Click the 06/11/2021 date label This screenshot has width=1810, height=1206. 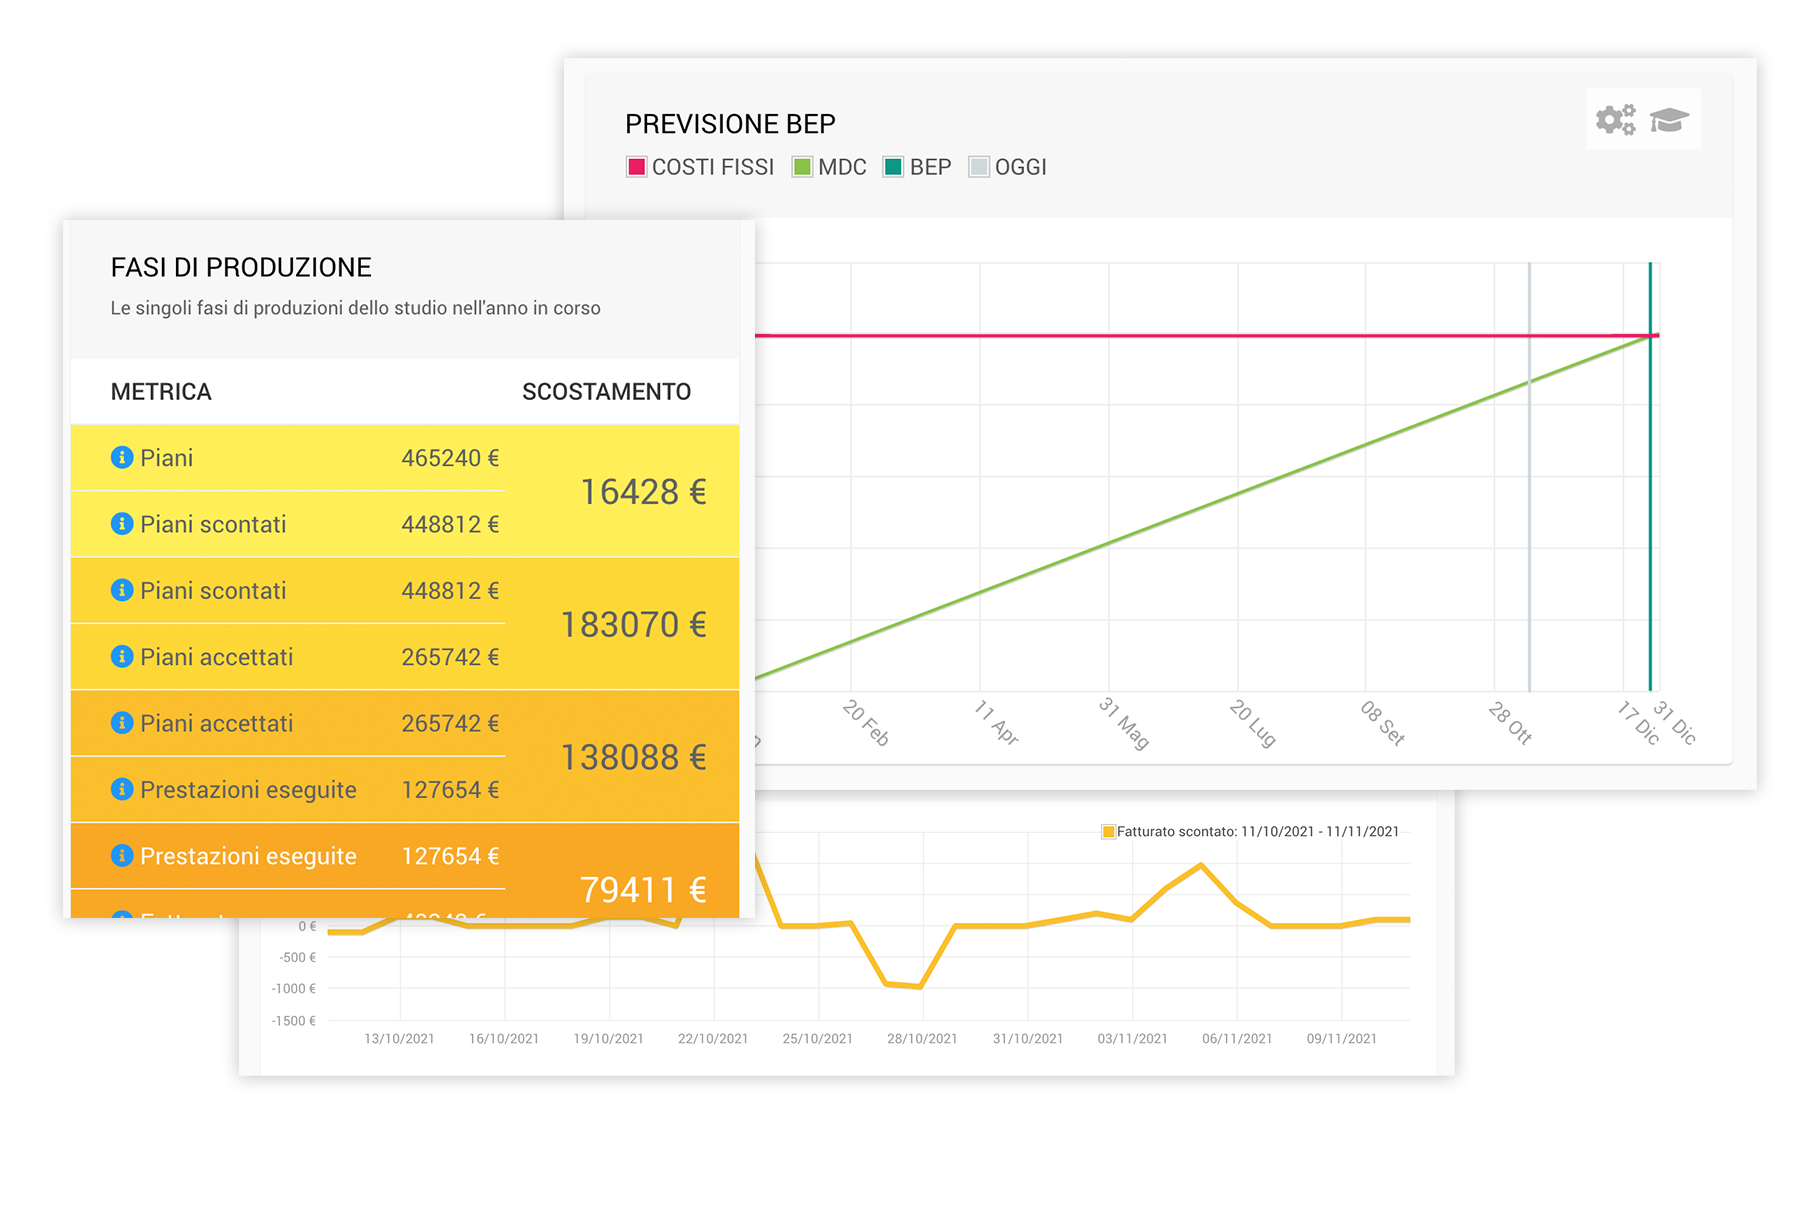(x=1237, y=1039)
